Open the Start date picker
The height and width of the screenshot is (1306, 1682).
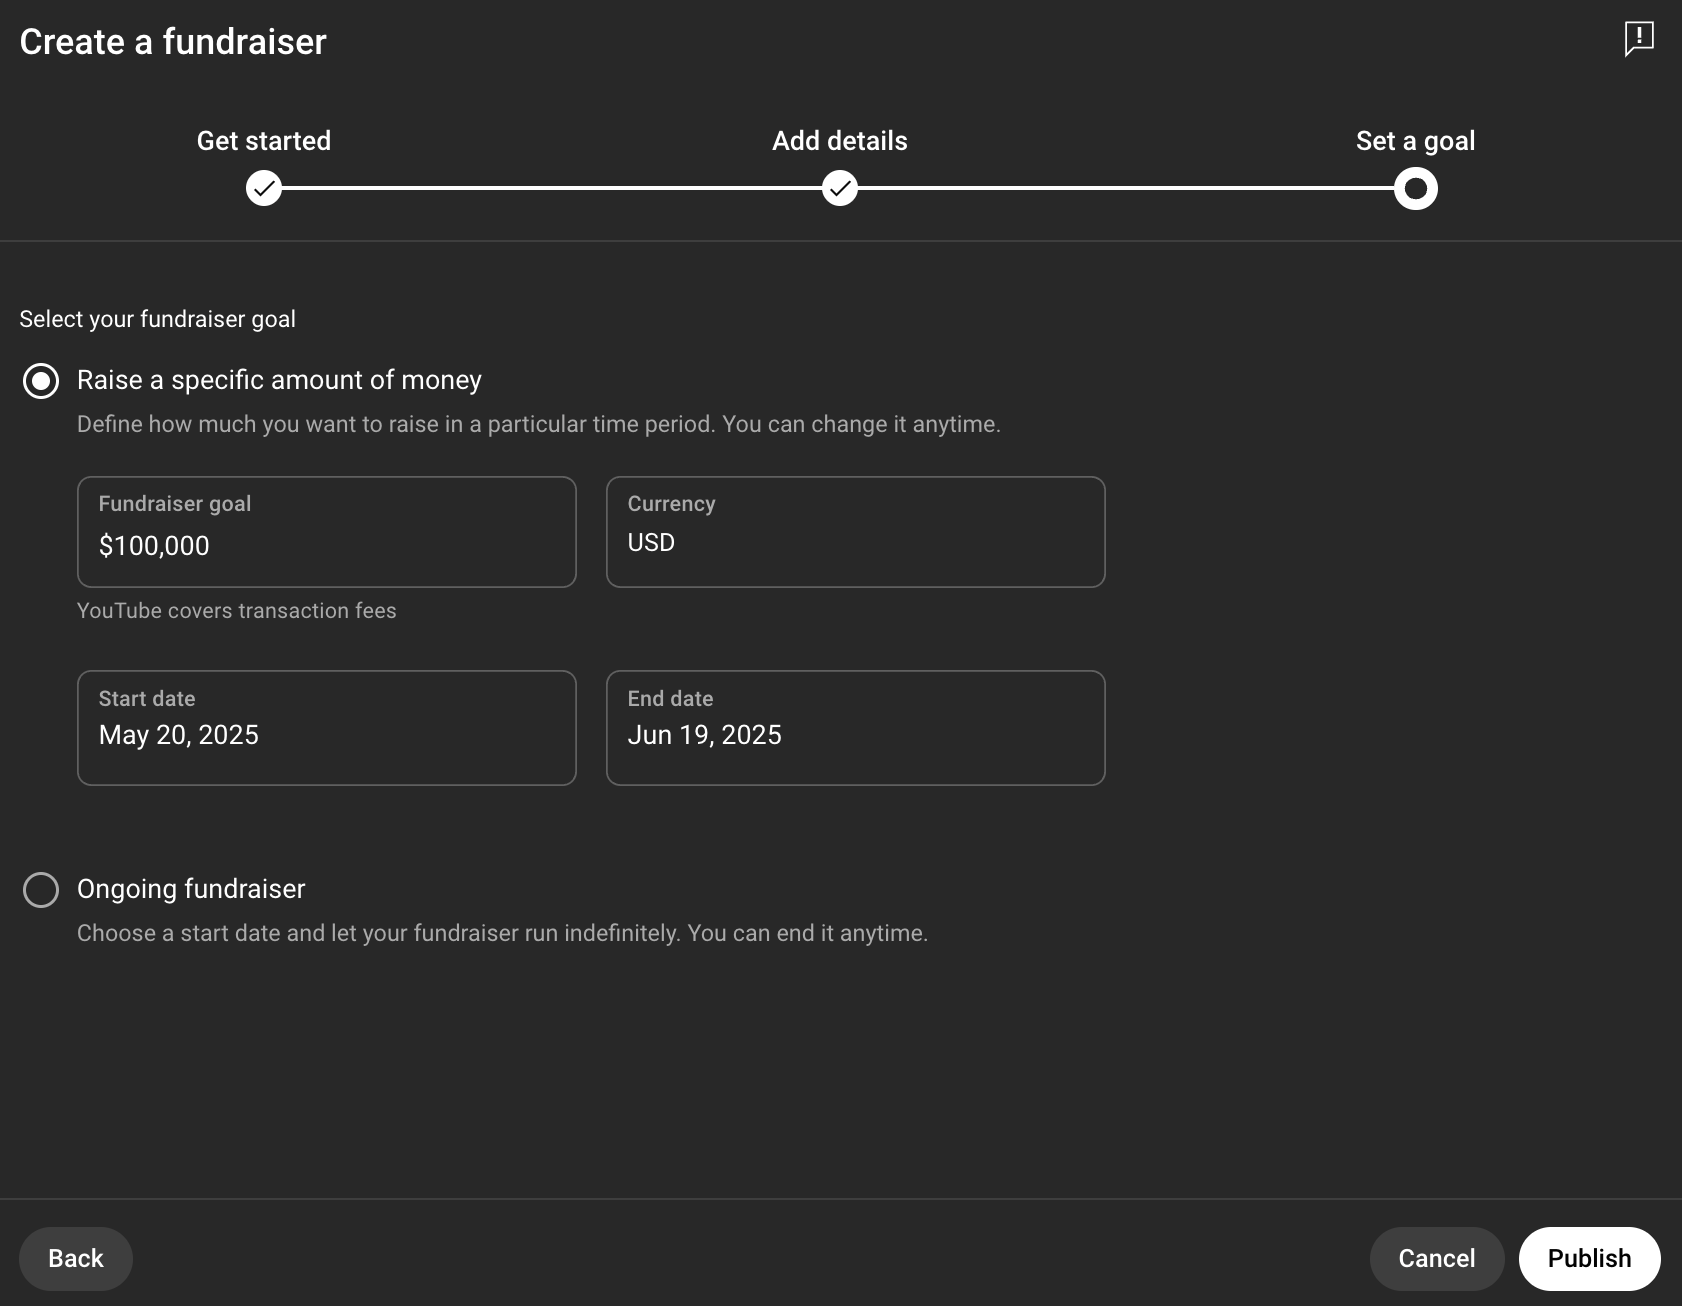[x=327, y=728]
